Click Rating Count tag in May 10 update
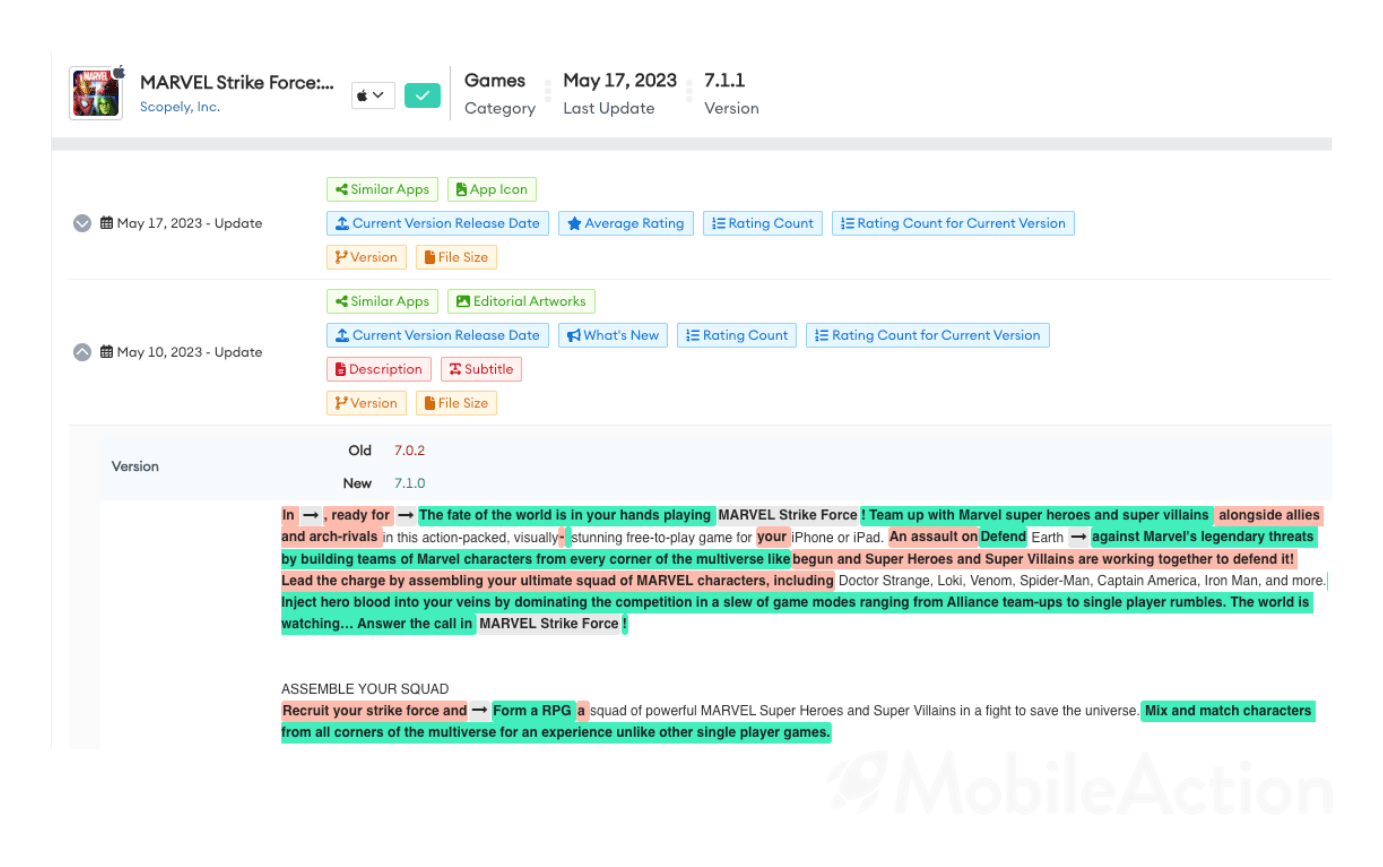Viewport: 1383px width, 867px height. (737, 335)
